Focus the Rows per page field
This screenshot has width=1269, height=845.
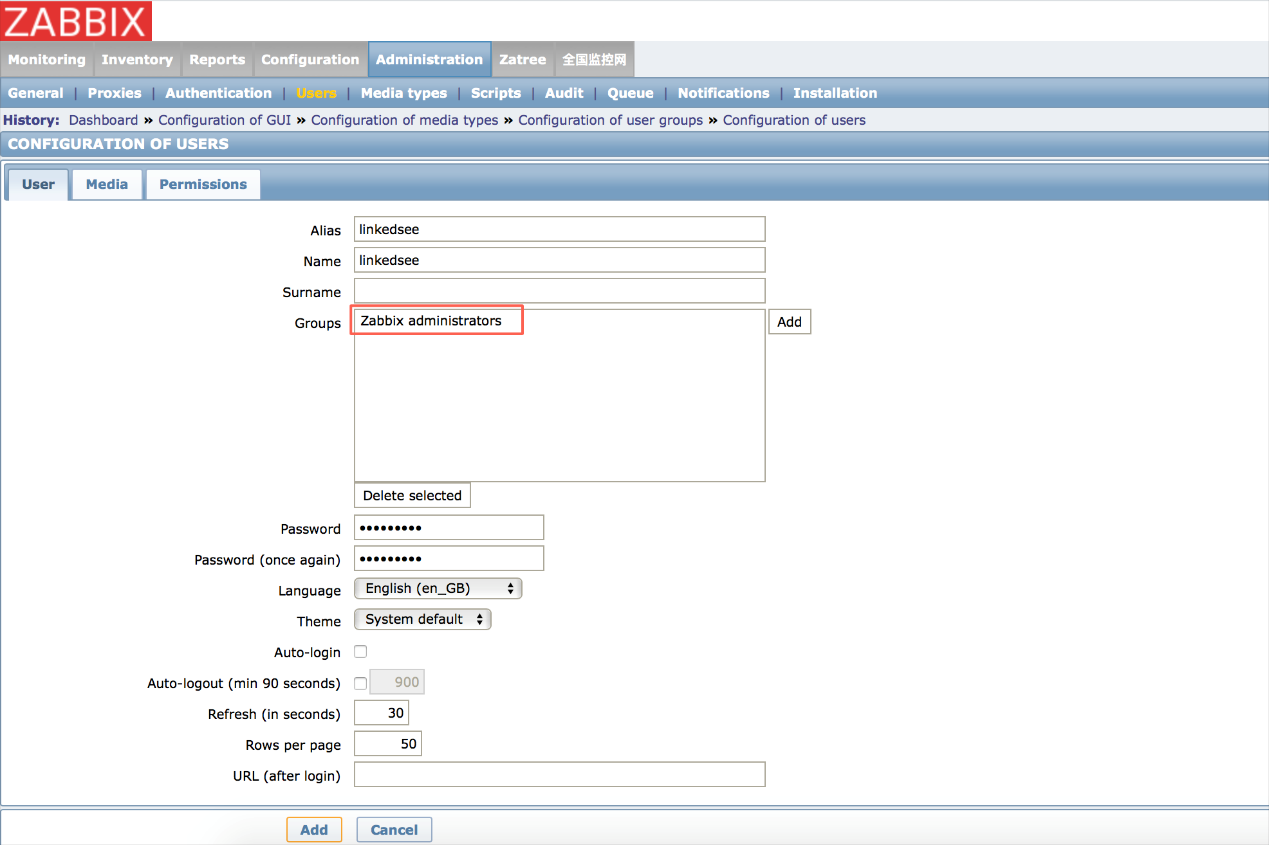tap(388, 744)
